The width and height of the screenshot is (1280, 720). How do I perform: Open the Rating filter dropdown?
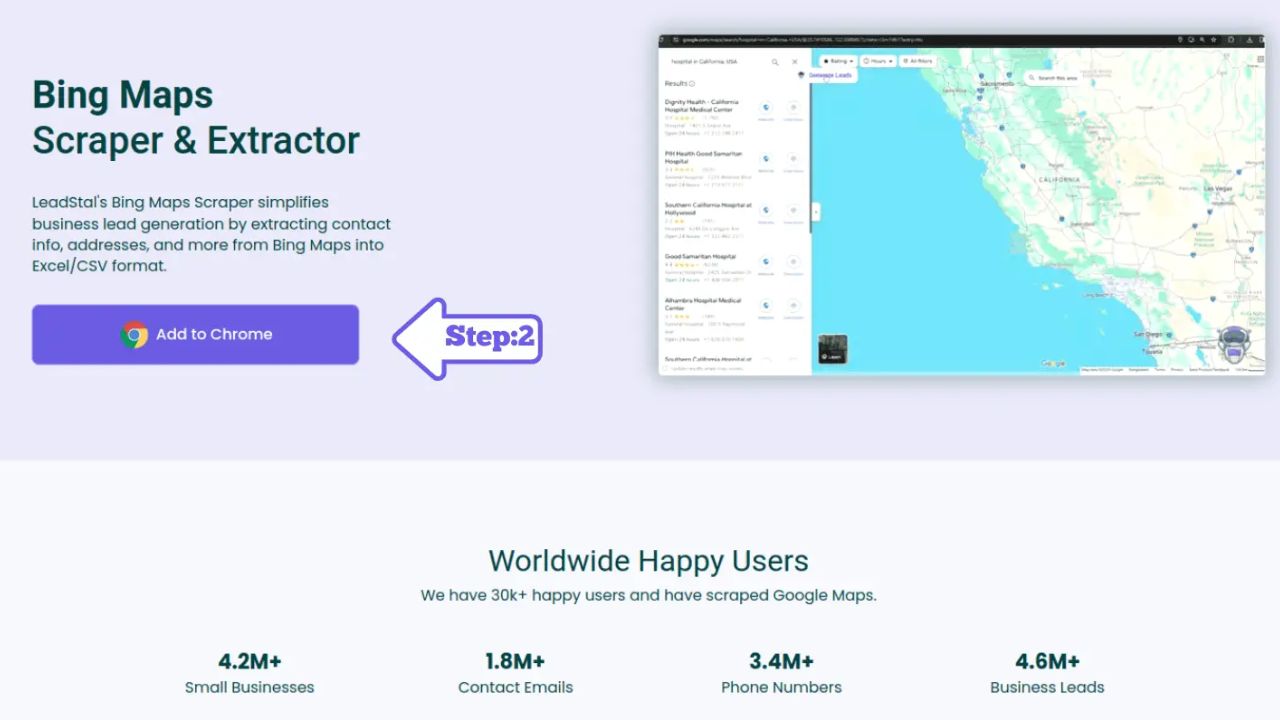pyautogui.click(x=838, y=61)
